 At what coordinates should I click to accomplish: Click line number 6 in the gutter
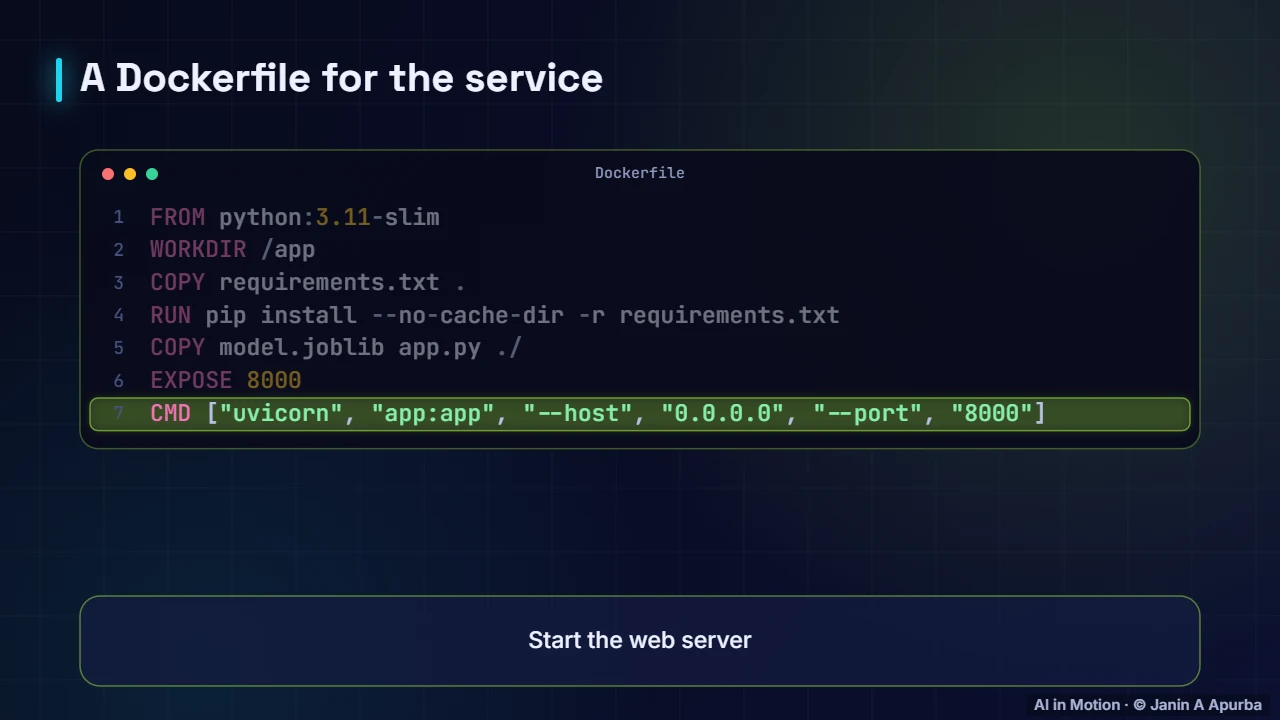click(119, 380)
